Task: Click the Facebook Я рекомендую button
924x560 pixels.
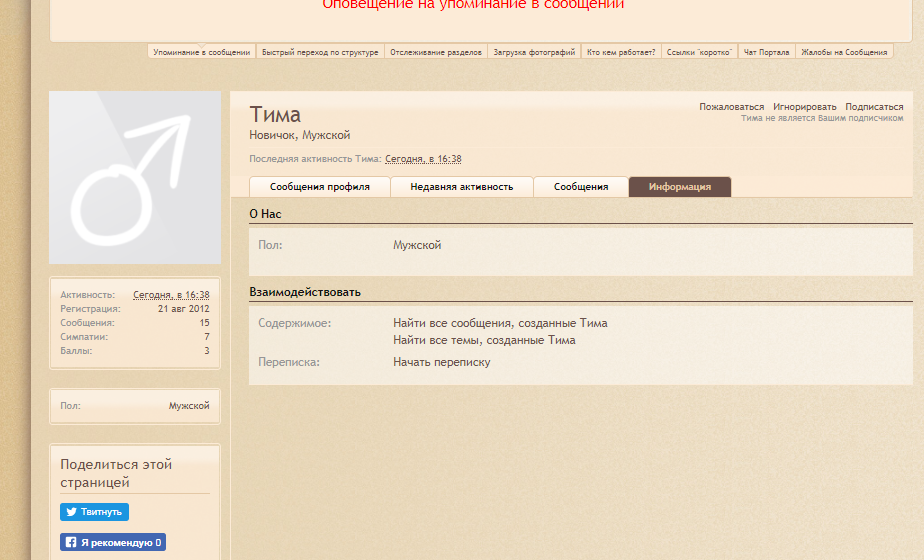Action: point(112,543)
